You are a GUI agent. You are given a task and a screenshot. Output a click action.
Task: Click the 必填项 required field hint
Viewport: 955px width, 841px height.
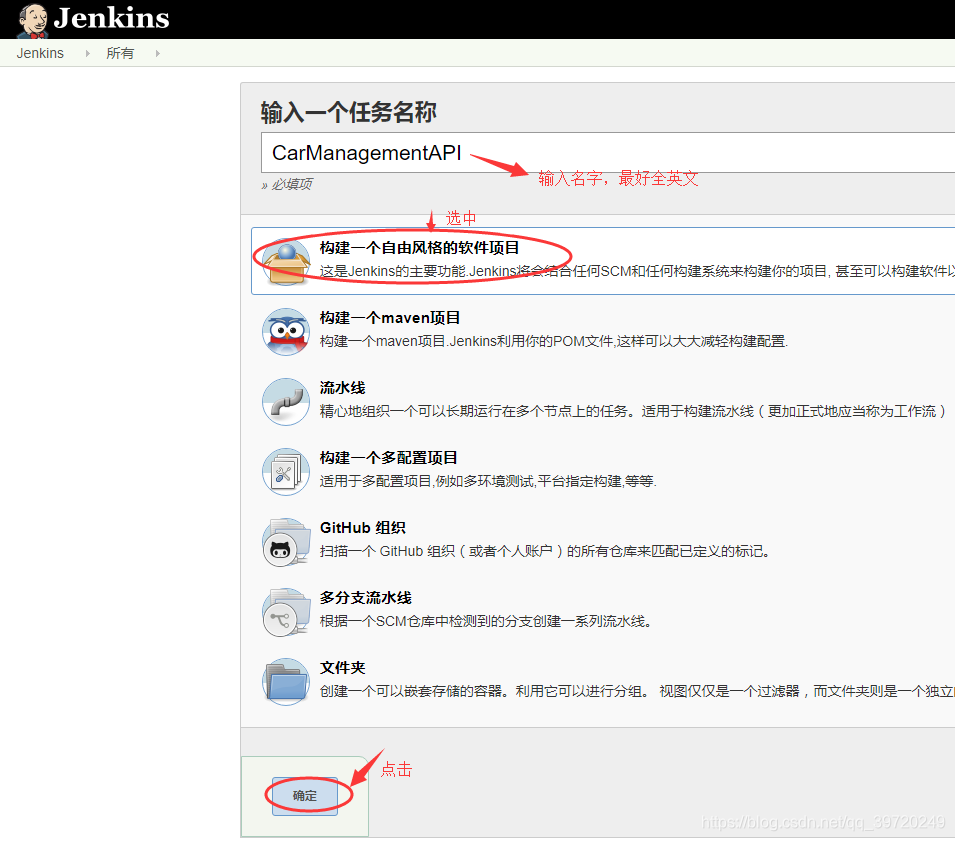[287, 184]
